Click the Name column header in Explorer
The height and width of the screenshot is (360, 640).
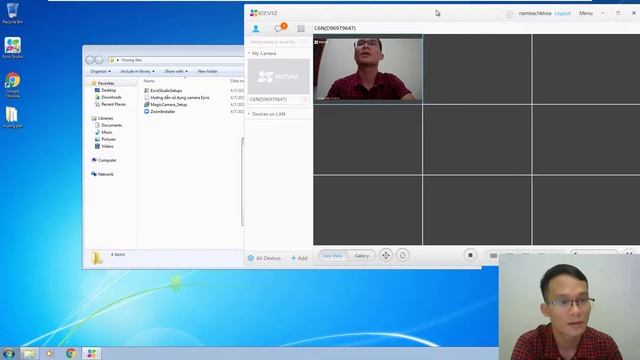[x=149, y=81]
